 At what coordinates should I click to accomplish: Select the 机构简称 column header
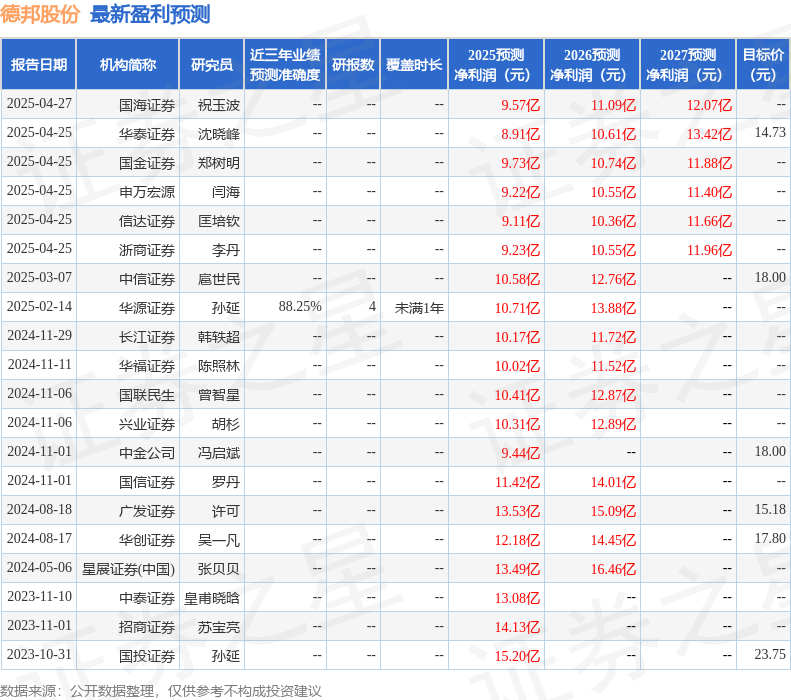coord(128,65)
